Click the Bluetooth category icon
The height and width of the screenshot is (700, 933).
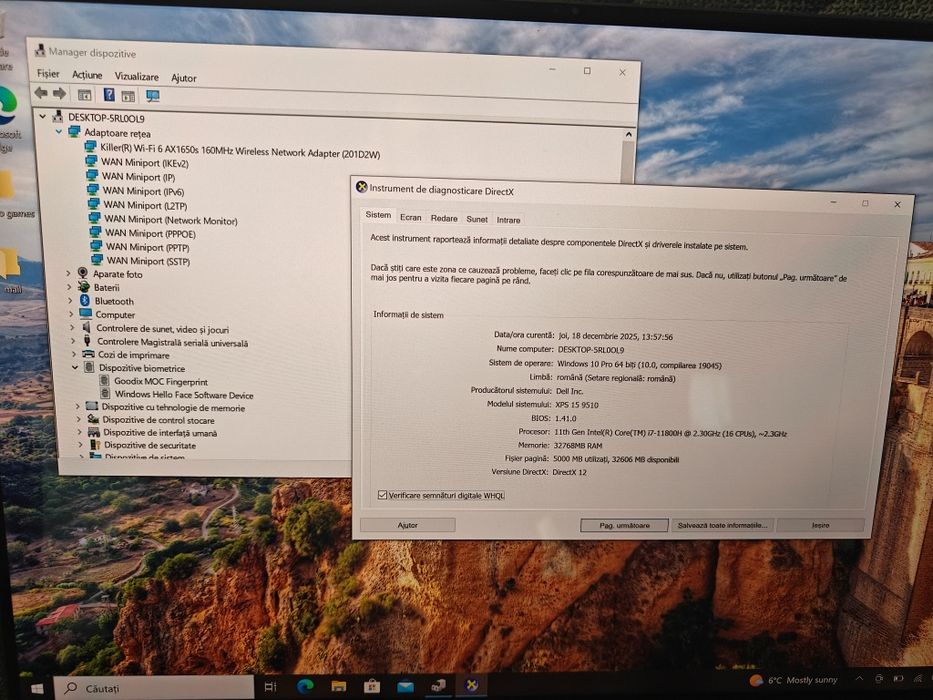pos(84,301)
